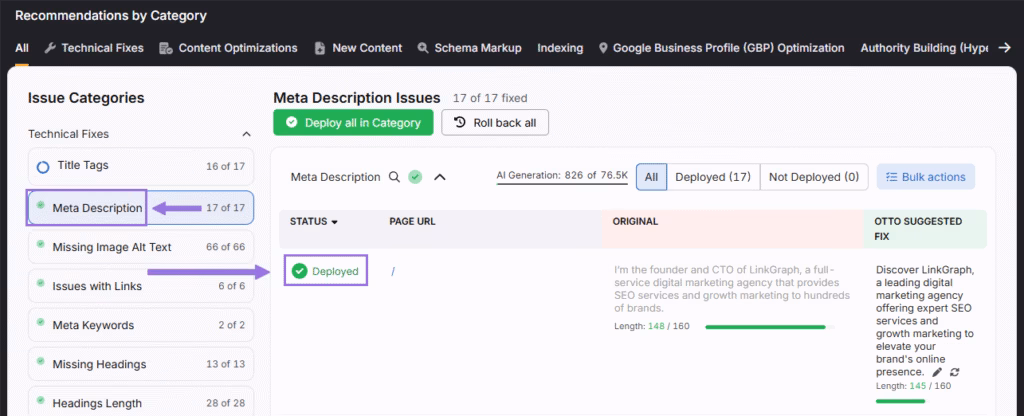Toggle the Deployed status on the first row
The image size is (1024, 416).
325,271
